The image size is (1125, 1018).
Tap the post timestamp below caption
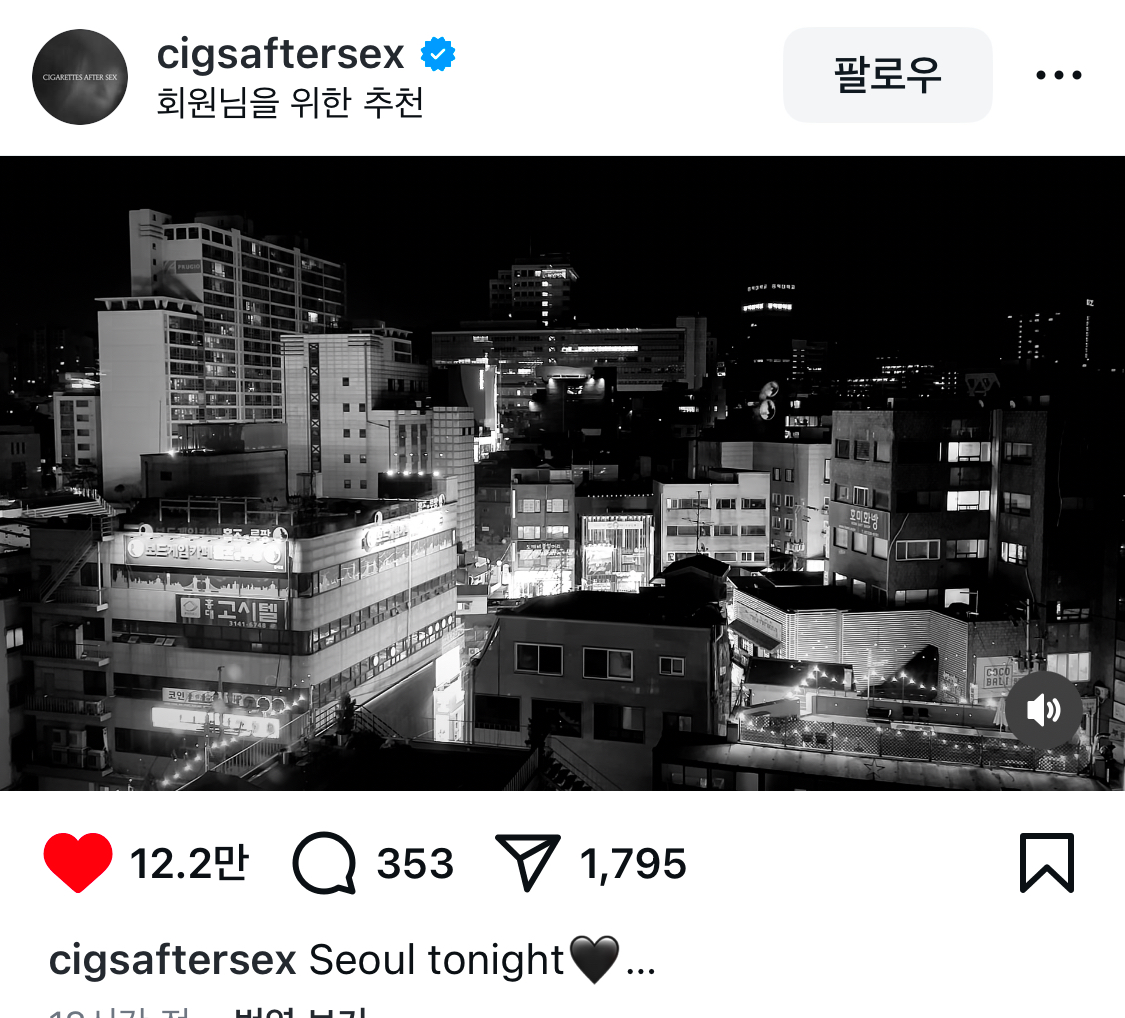[x=119, y=1012]
